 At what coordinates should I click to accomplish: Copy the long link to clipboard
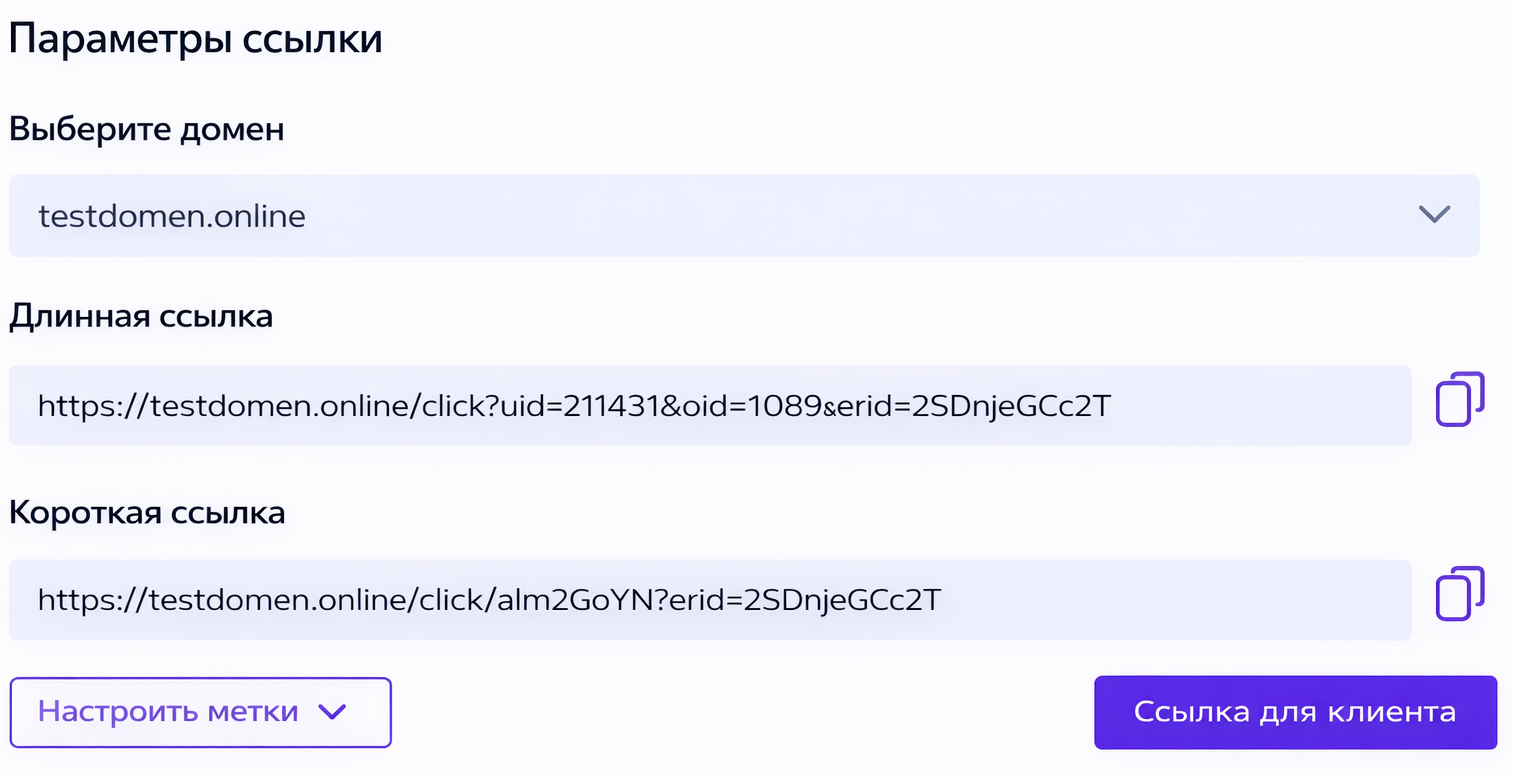(1459, 399)
